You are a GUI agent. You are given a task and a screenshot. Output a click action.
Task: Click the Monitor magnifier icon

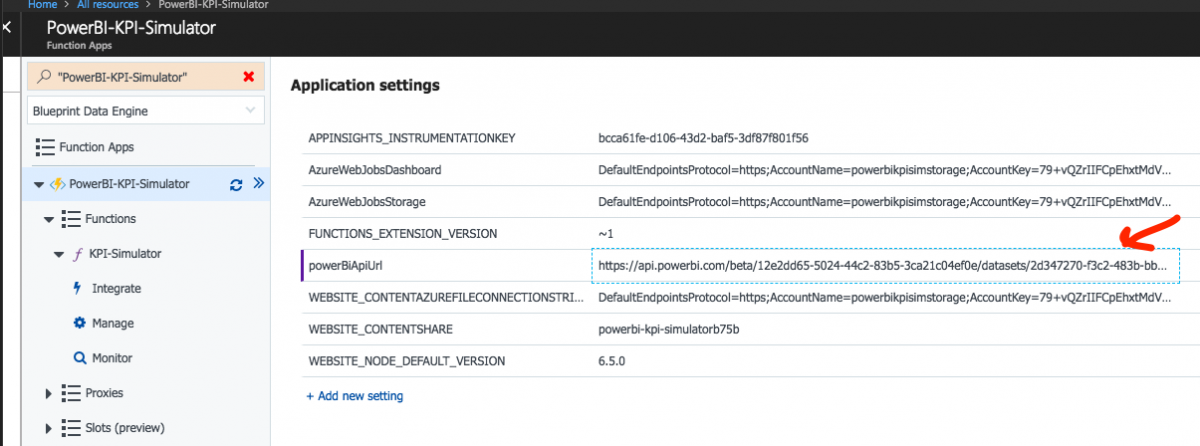tap(80, 358)
